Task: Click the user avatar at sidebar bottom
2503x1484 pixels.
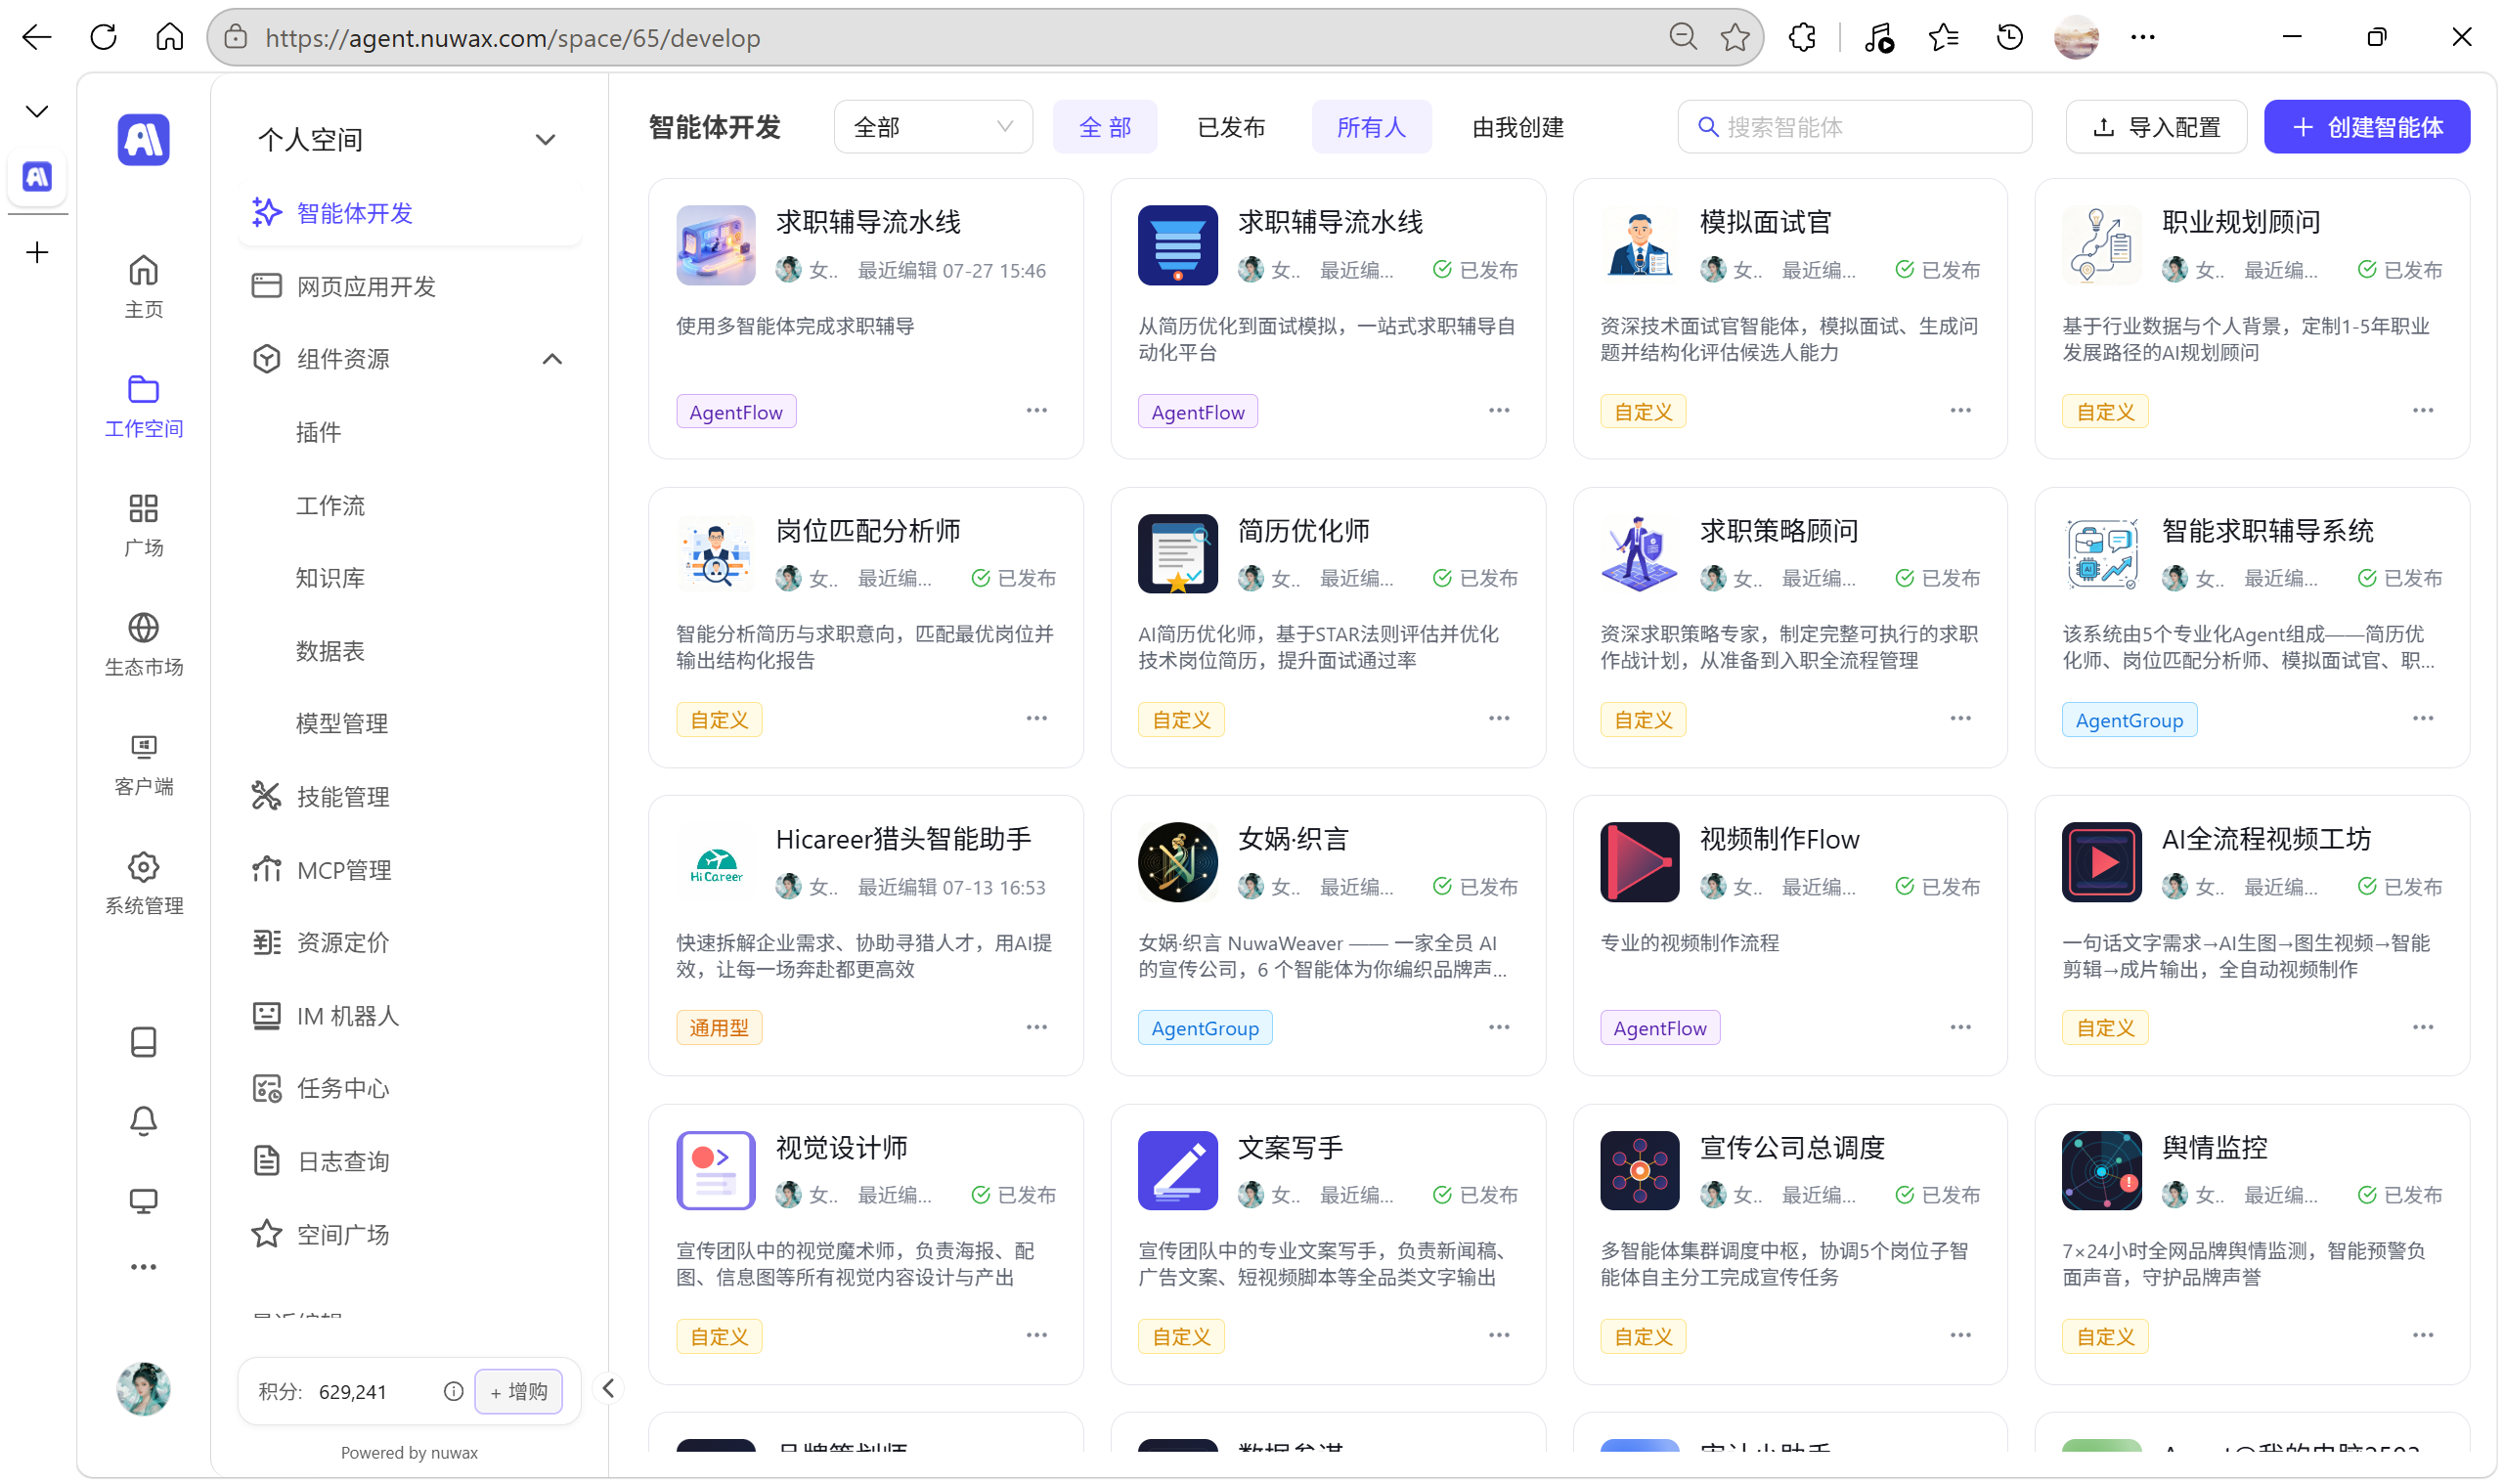Action: [x=143, y=1389]
